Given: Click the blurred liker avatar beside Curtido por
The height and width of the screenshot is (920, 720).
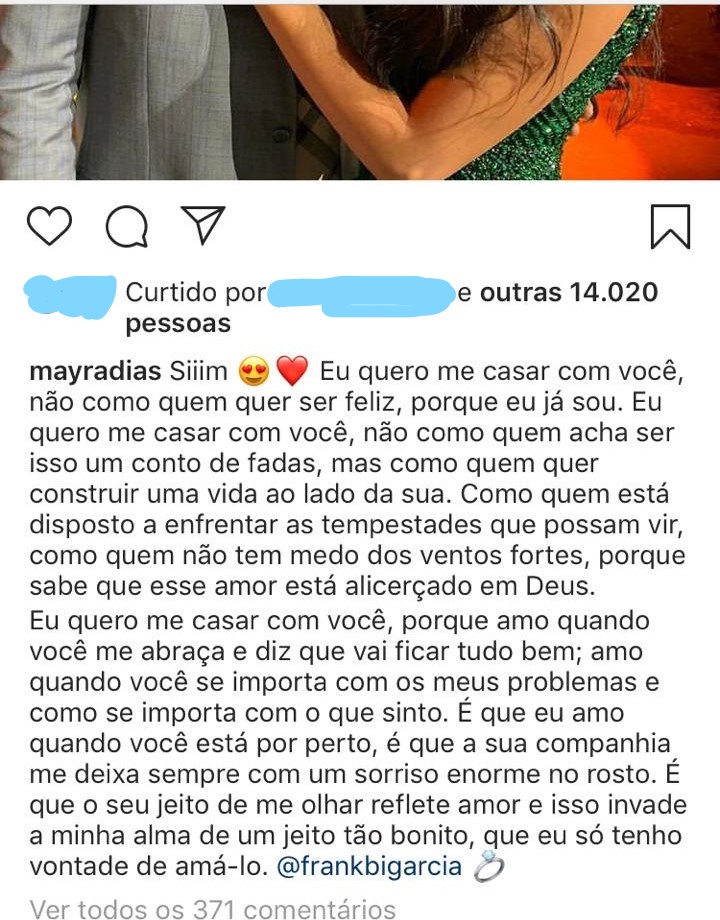Looking at the screenshot, I should (x=70, y=296).
